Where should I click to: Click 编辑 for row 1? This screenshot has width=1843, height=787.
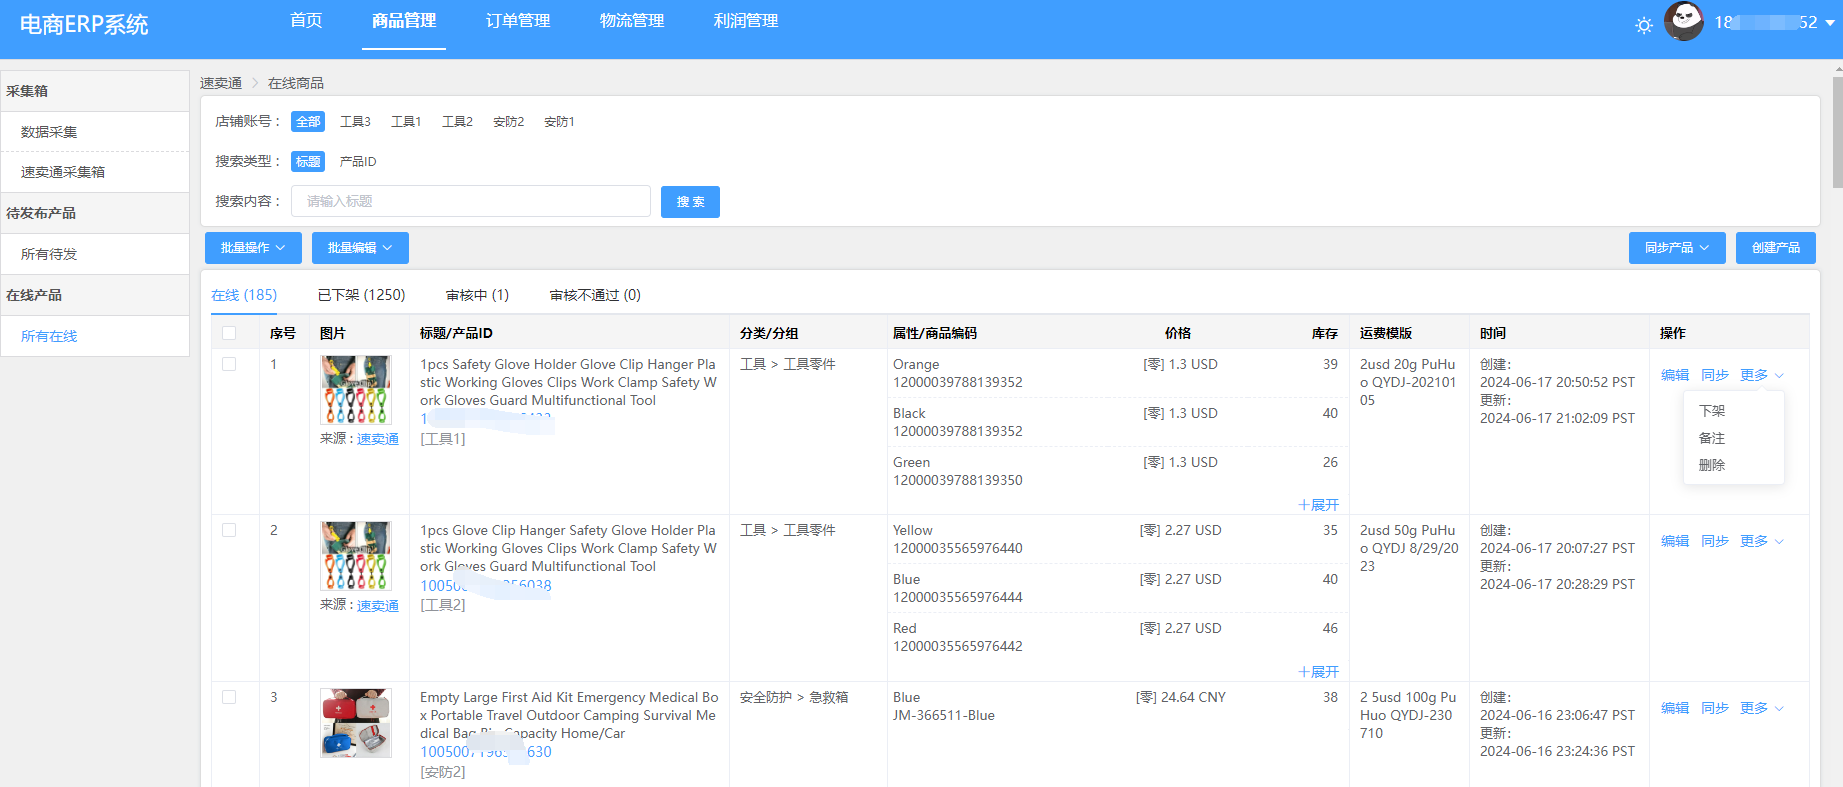(x=1675, y=375)
